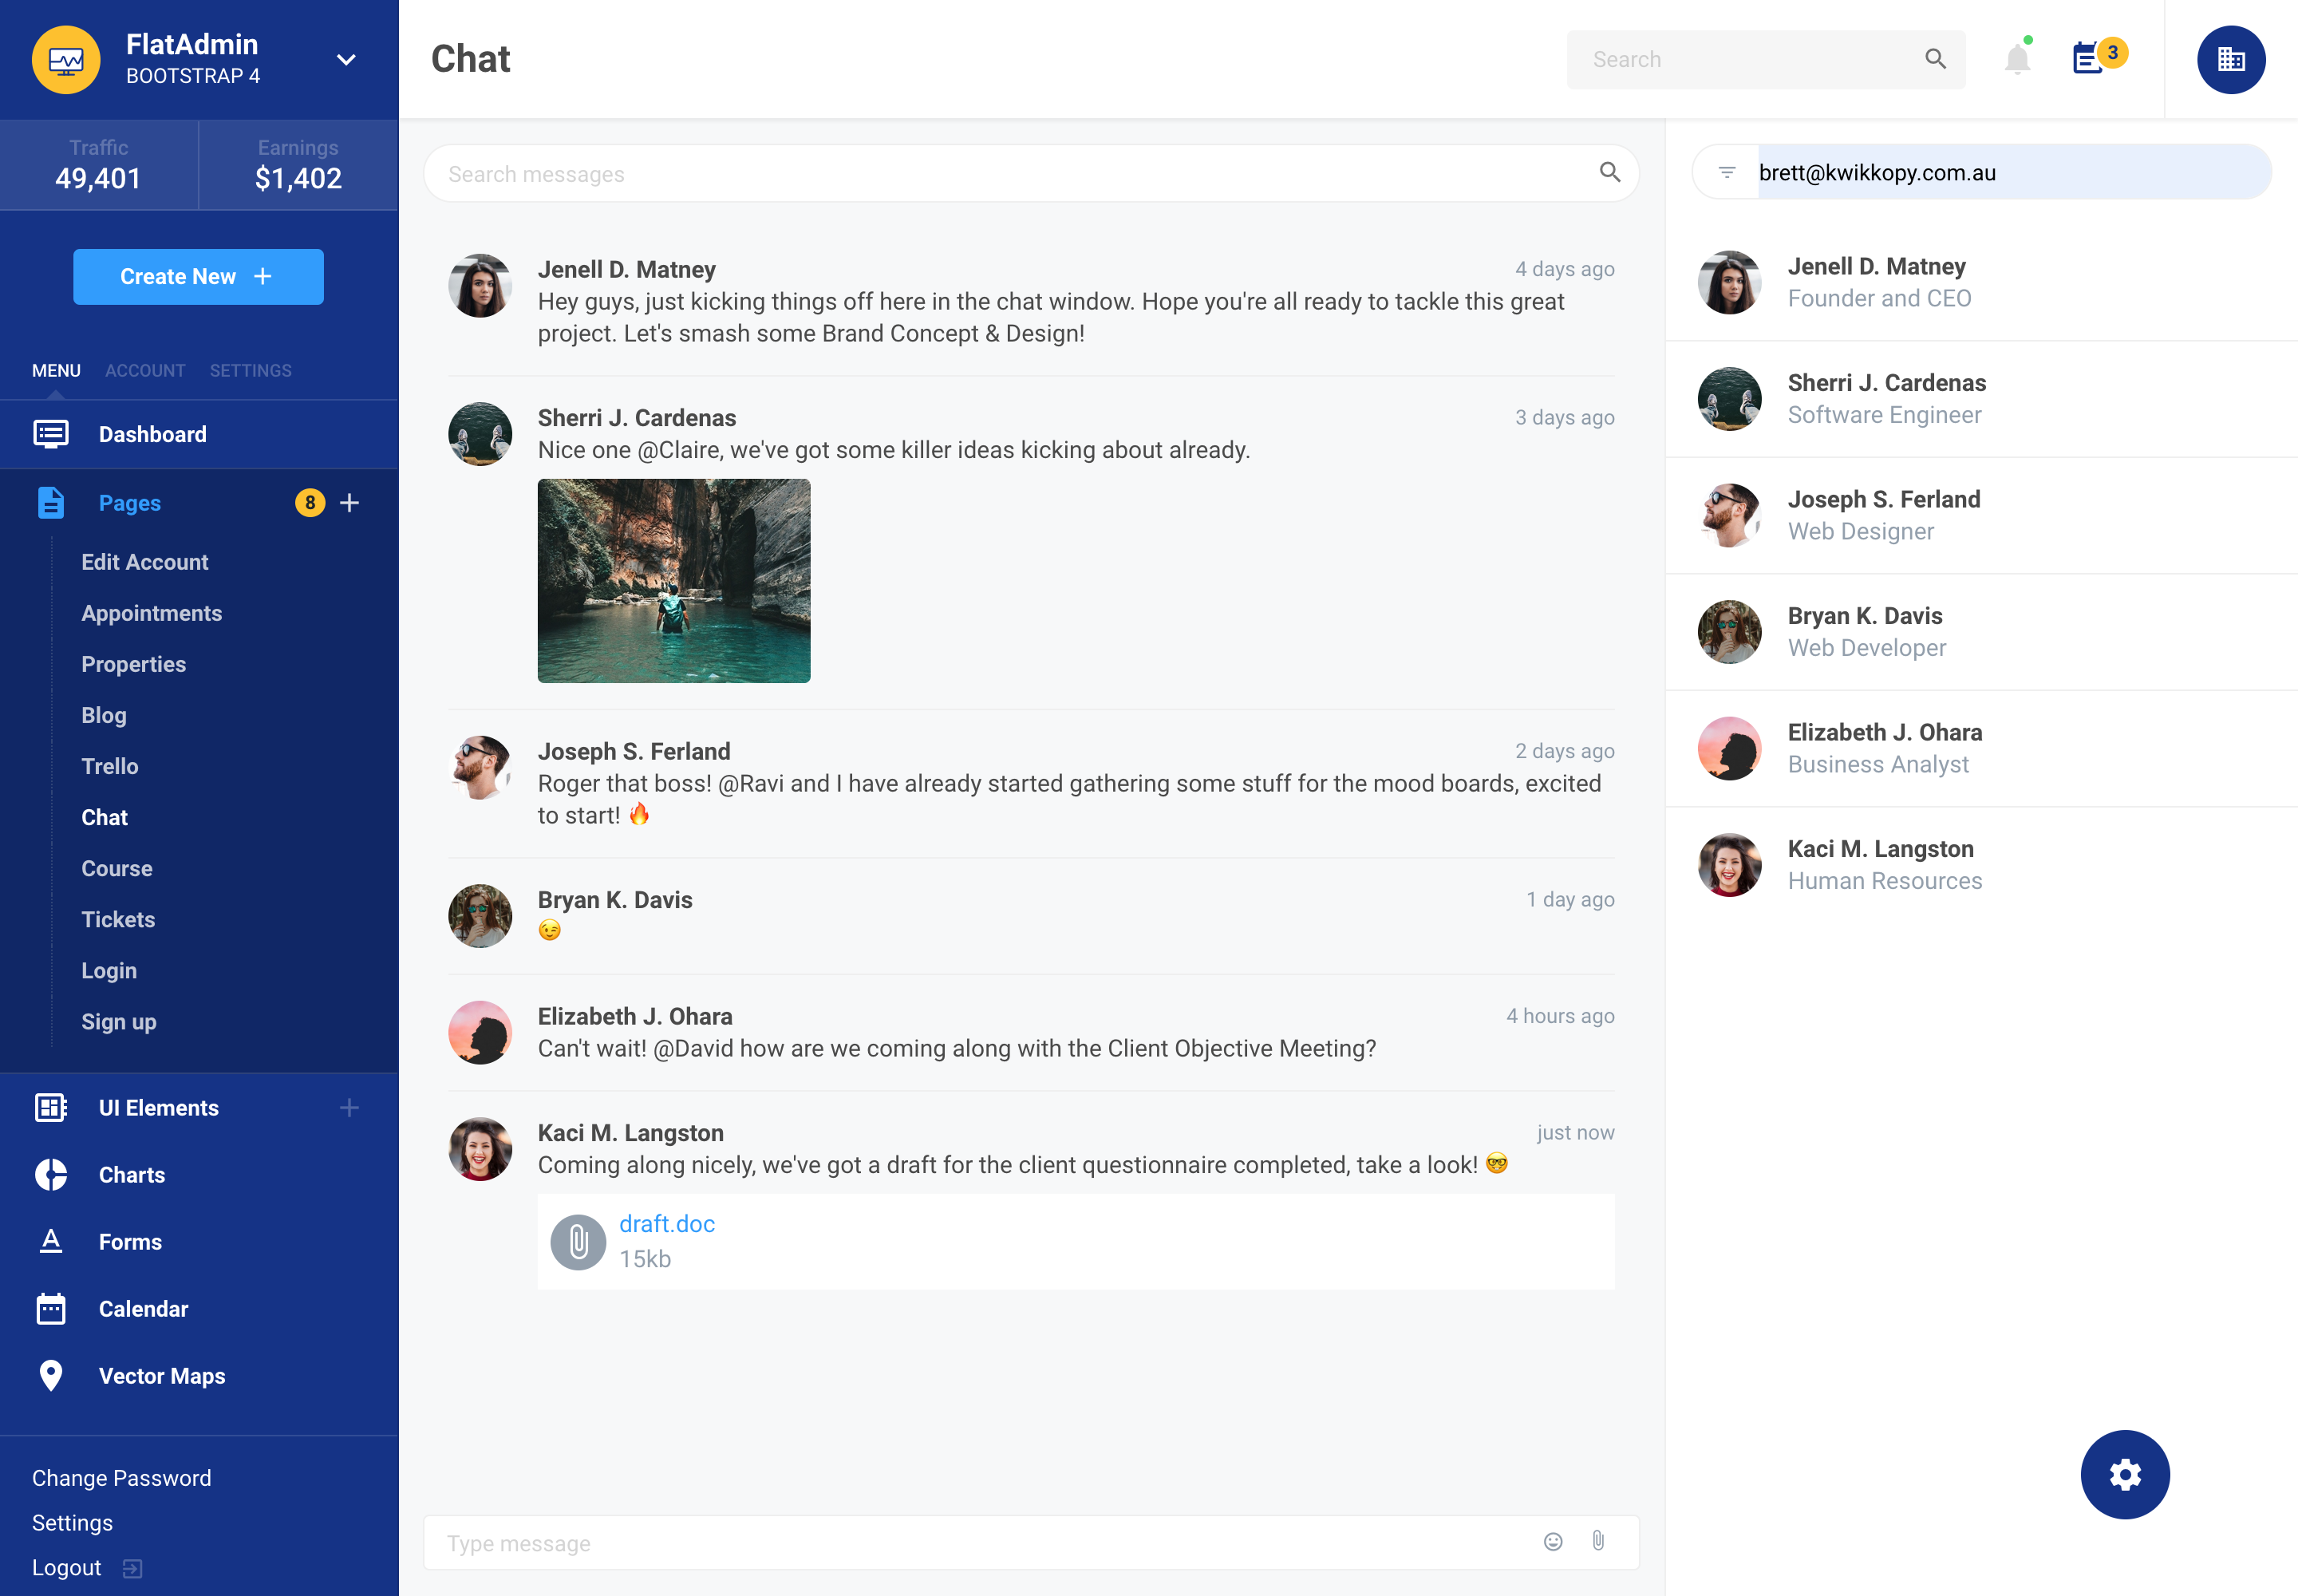Expand UI Elements with plus icon
Image resolution: width=2298 pixels, height=1596 pixels.
point(349,1108)
